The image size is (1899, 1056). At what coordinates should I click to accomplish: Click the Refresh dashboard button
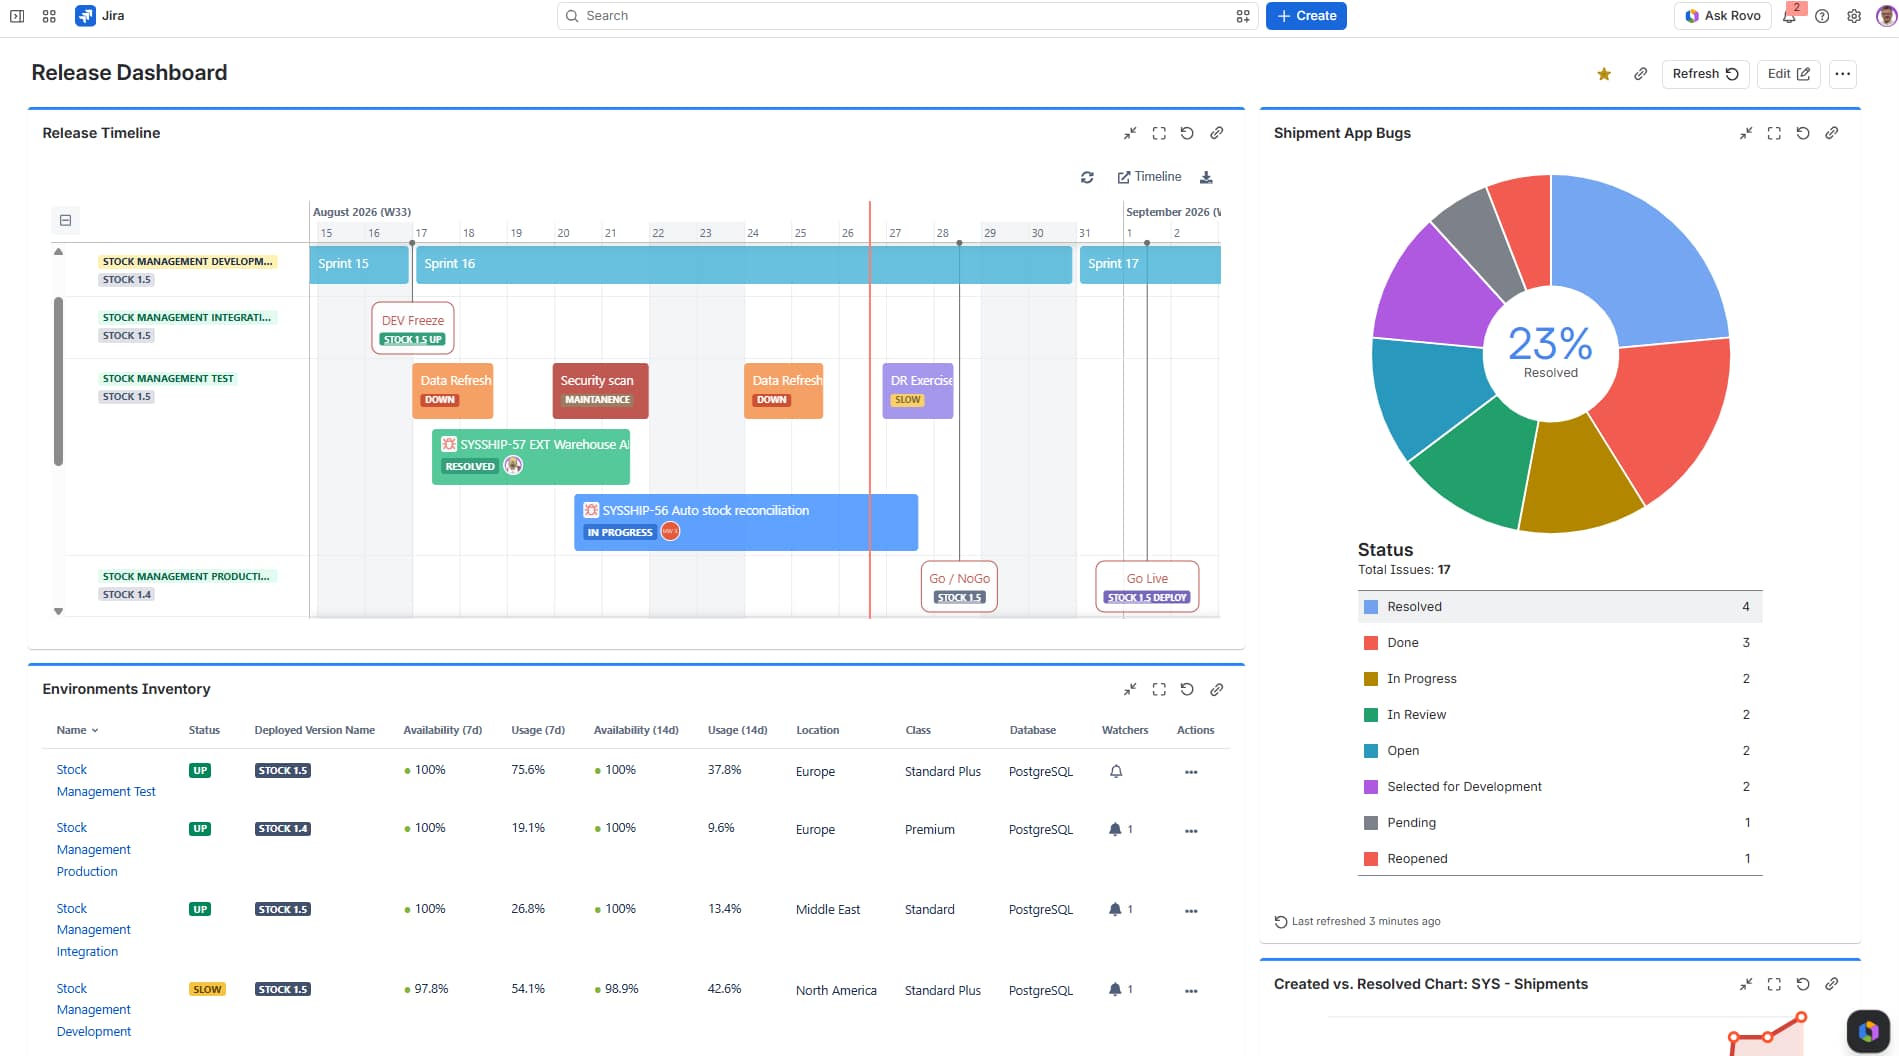coord(1706,74)
